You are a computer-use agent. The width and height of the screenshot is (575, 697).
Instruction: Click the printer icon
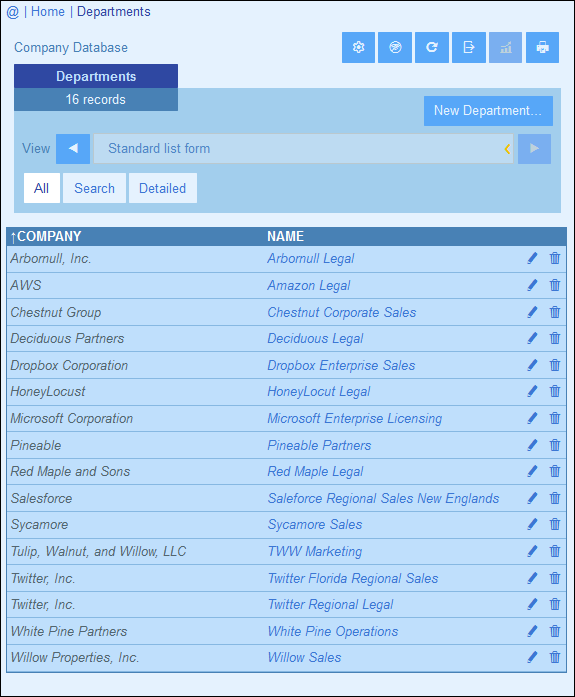542,47
